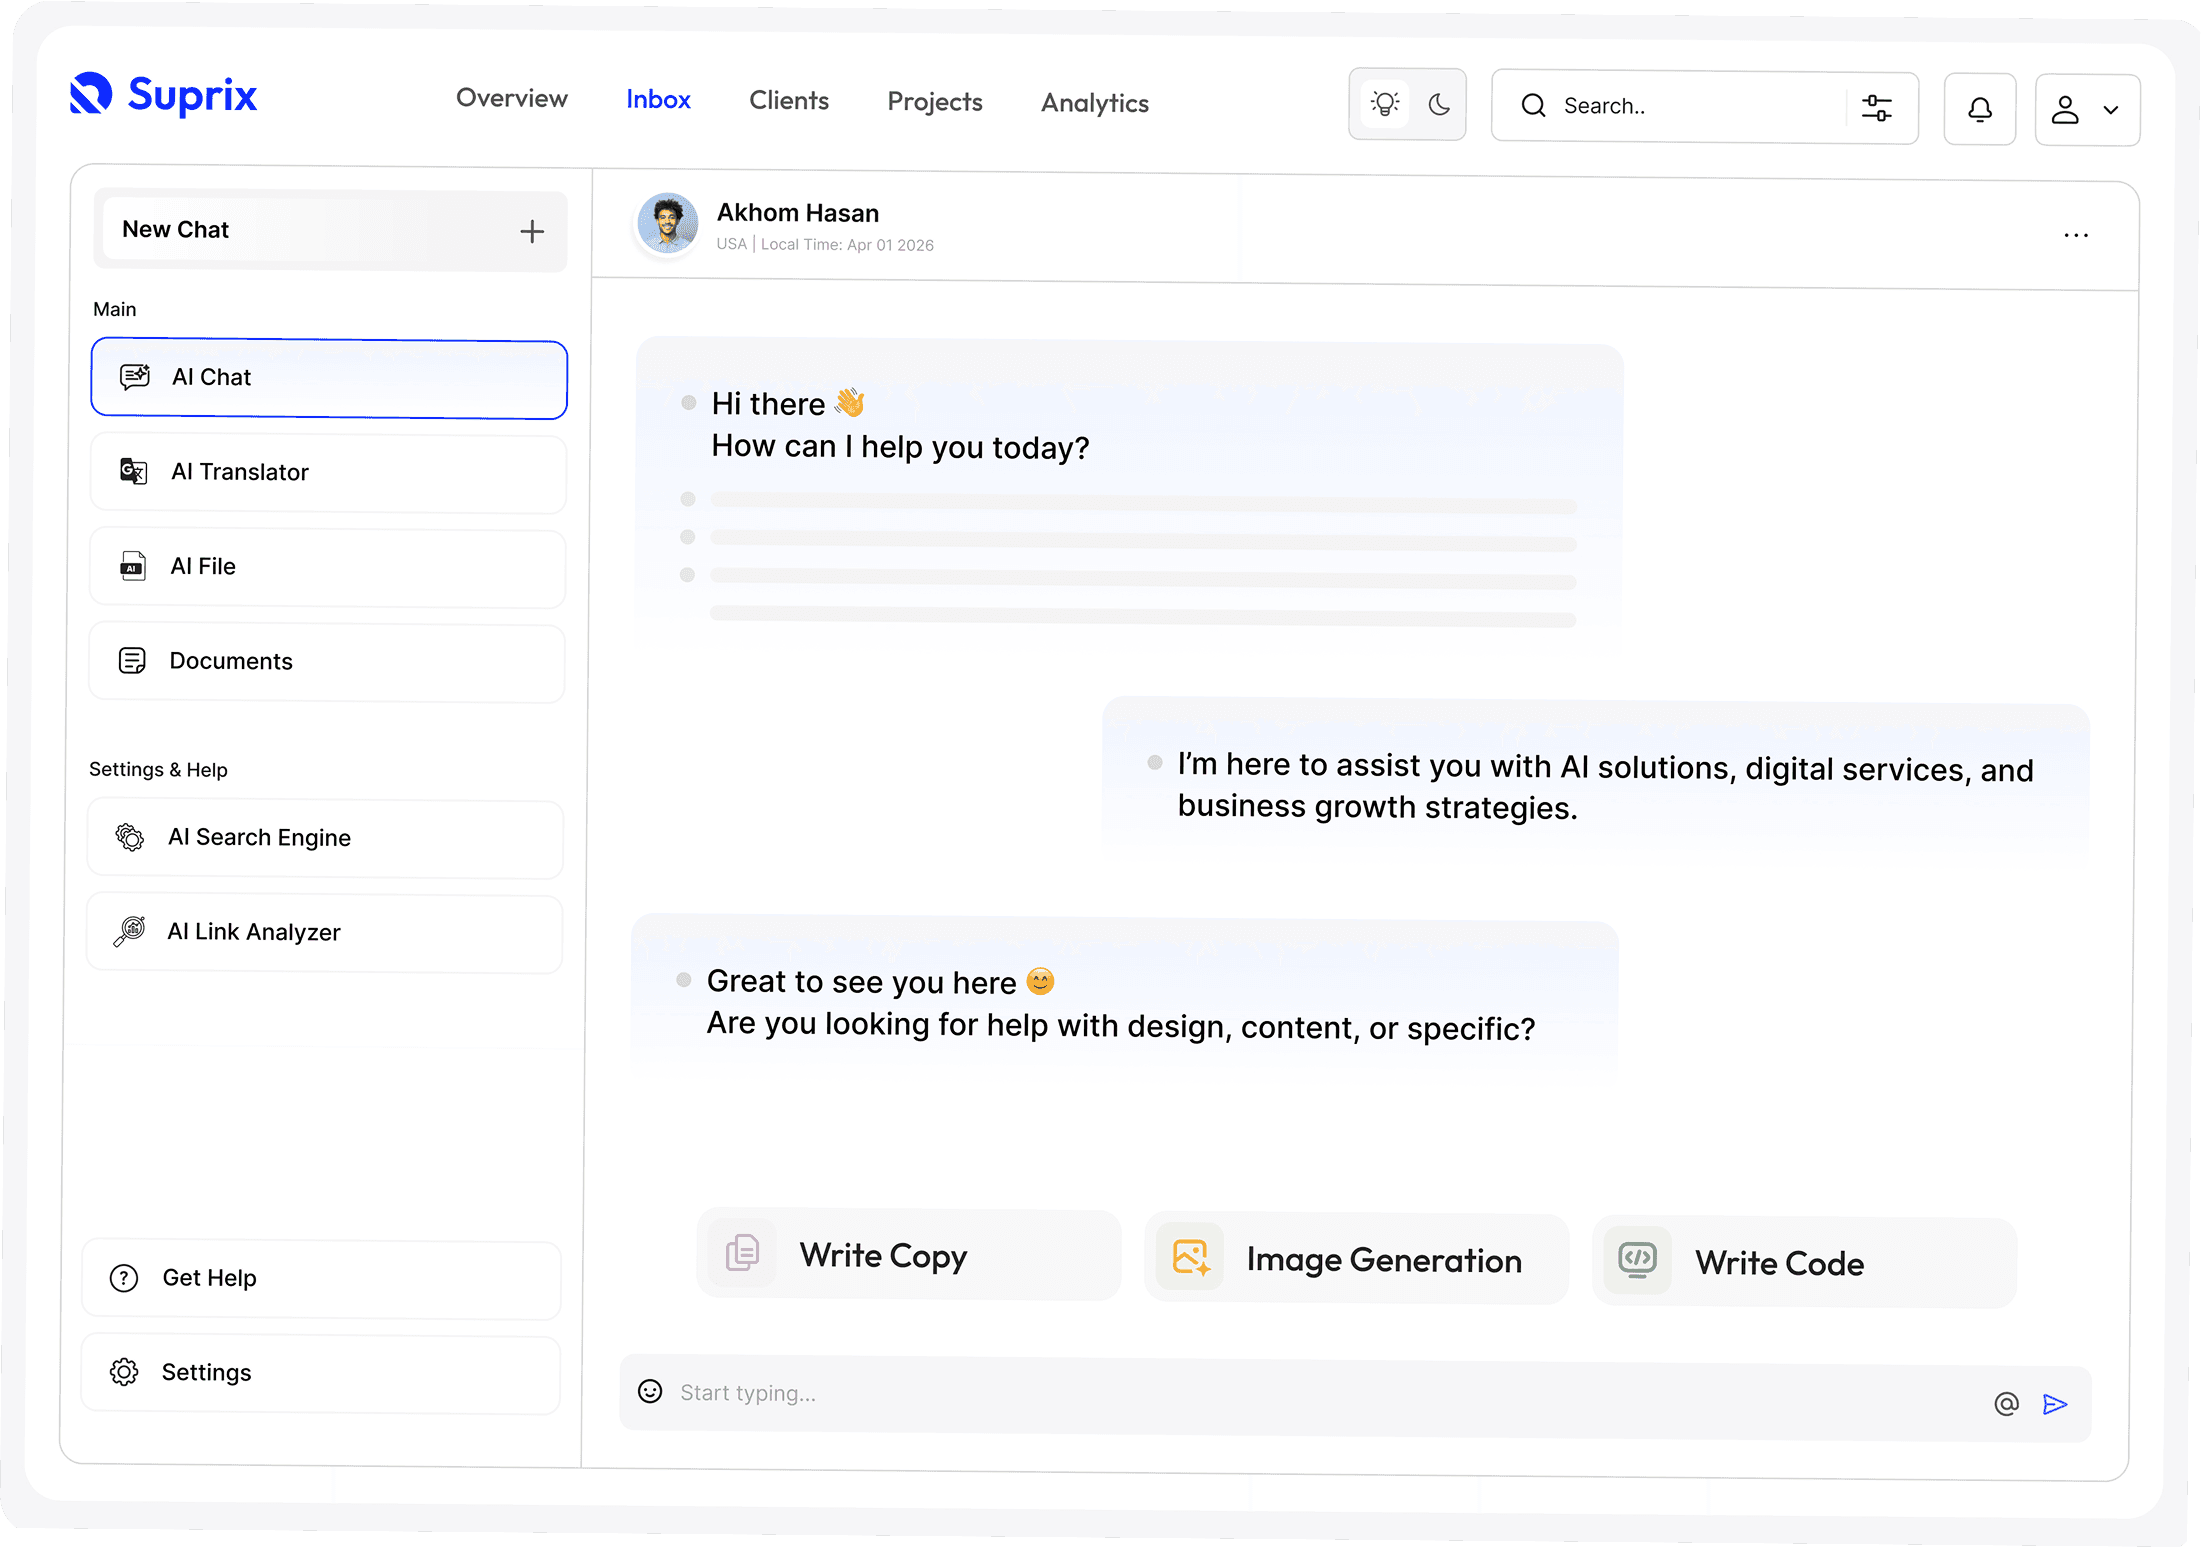Choose the Image Generation suggestion

pyautogui.click(x=1357, y=1259)
